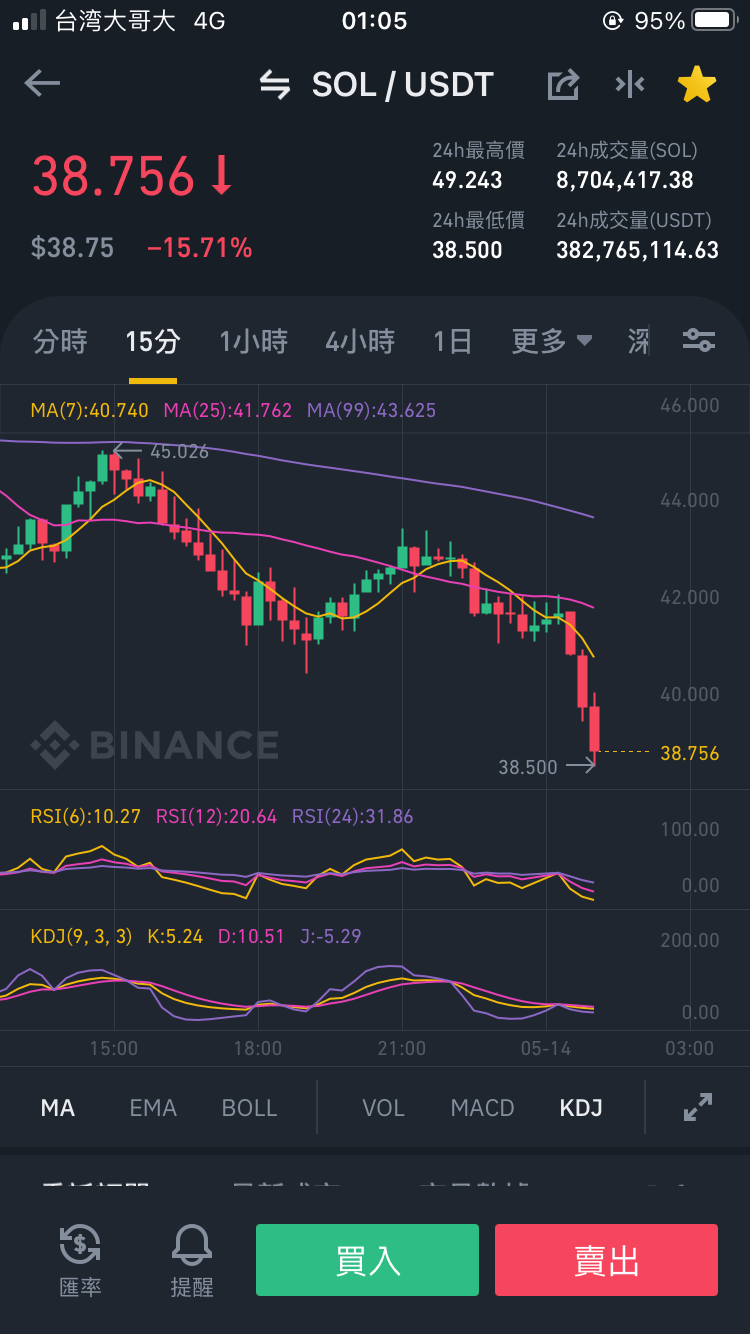
Task: Expand the 更多 timeframe dropdown
Action: [x=552, y=341]
